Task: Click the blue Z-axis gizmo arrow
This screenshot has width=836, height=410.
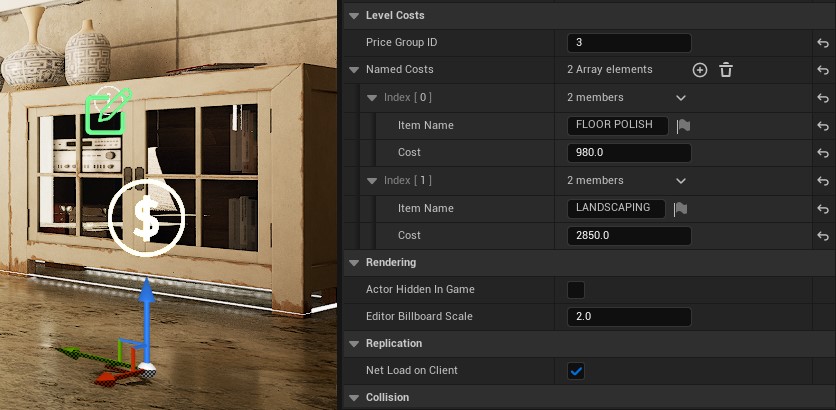Action: 147,310
